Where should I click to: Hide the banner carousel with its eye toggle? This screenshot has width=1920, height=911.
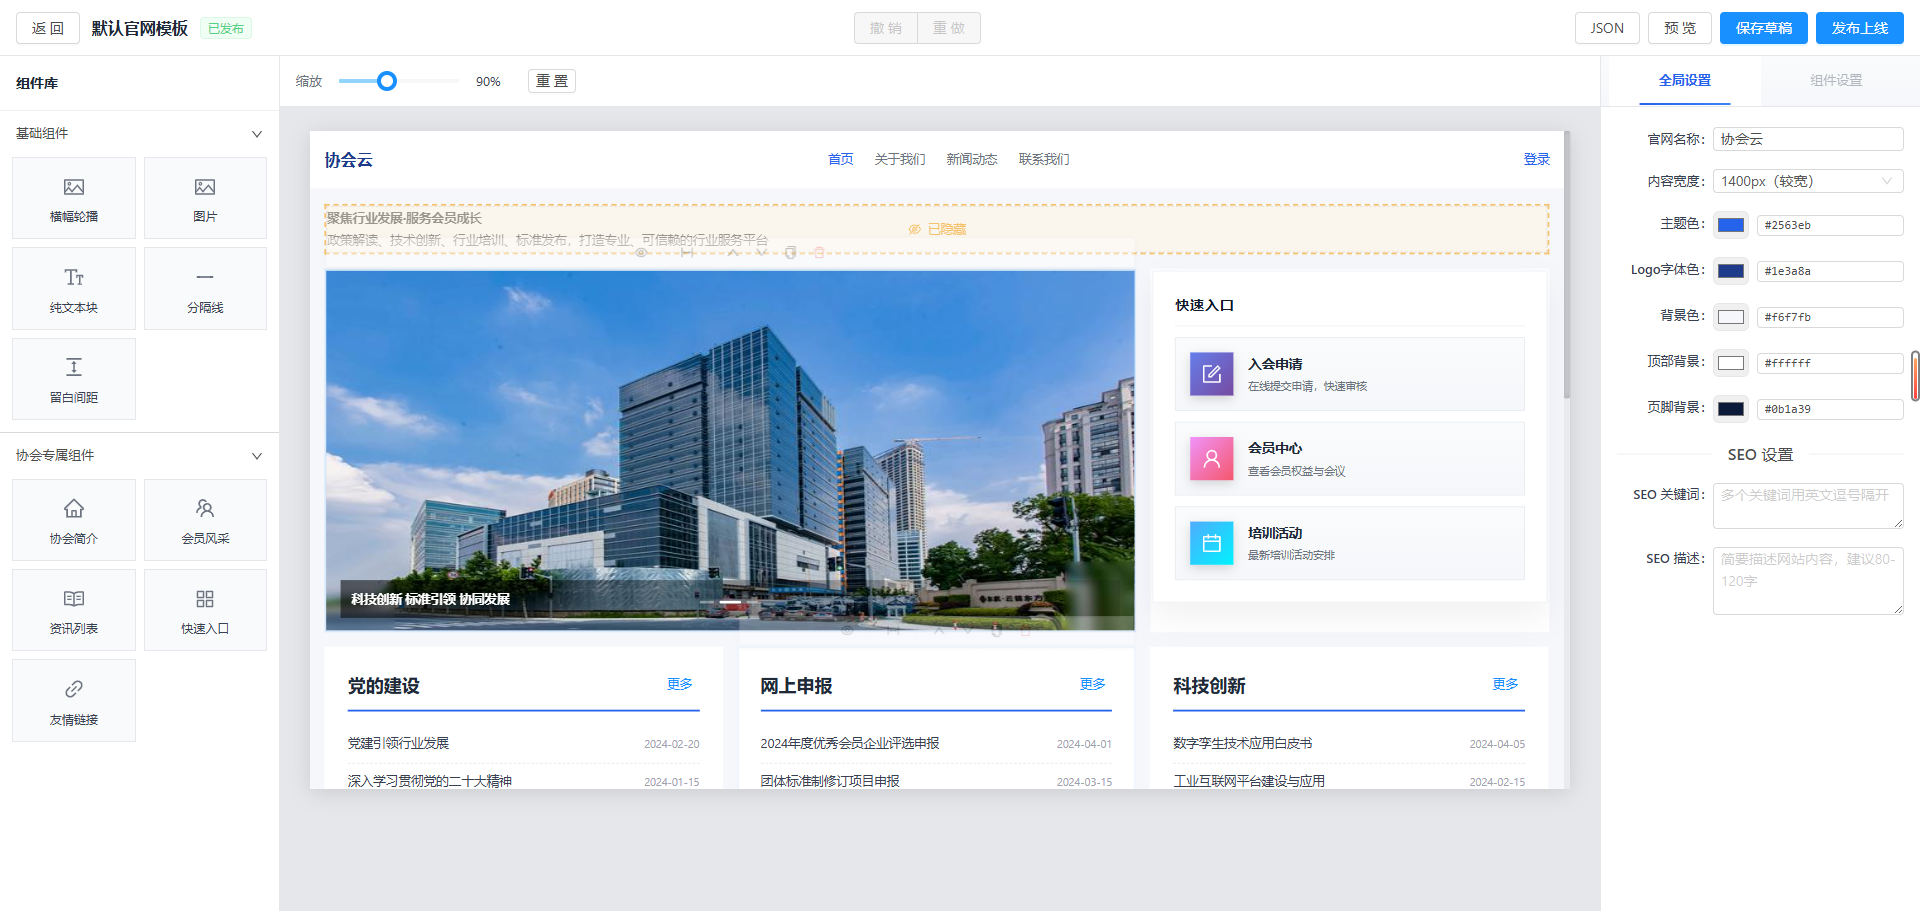(x=847, y=632)
